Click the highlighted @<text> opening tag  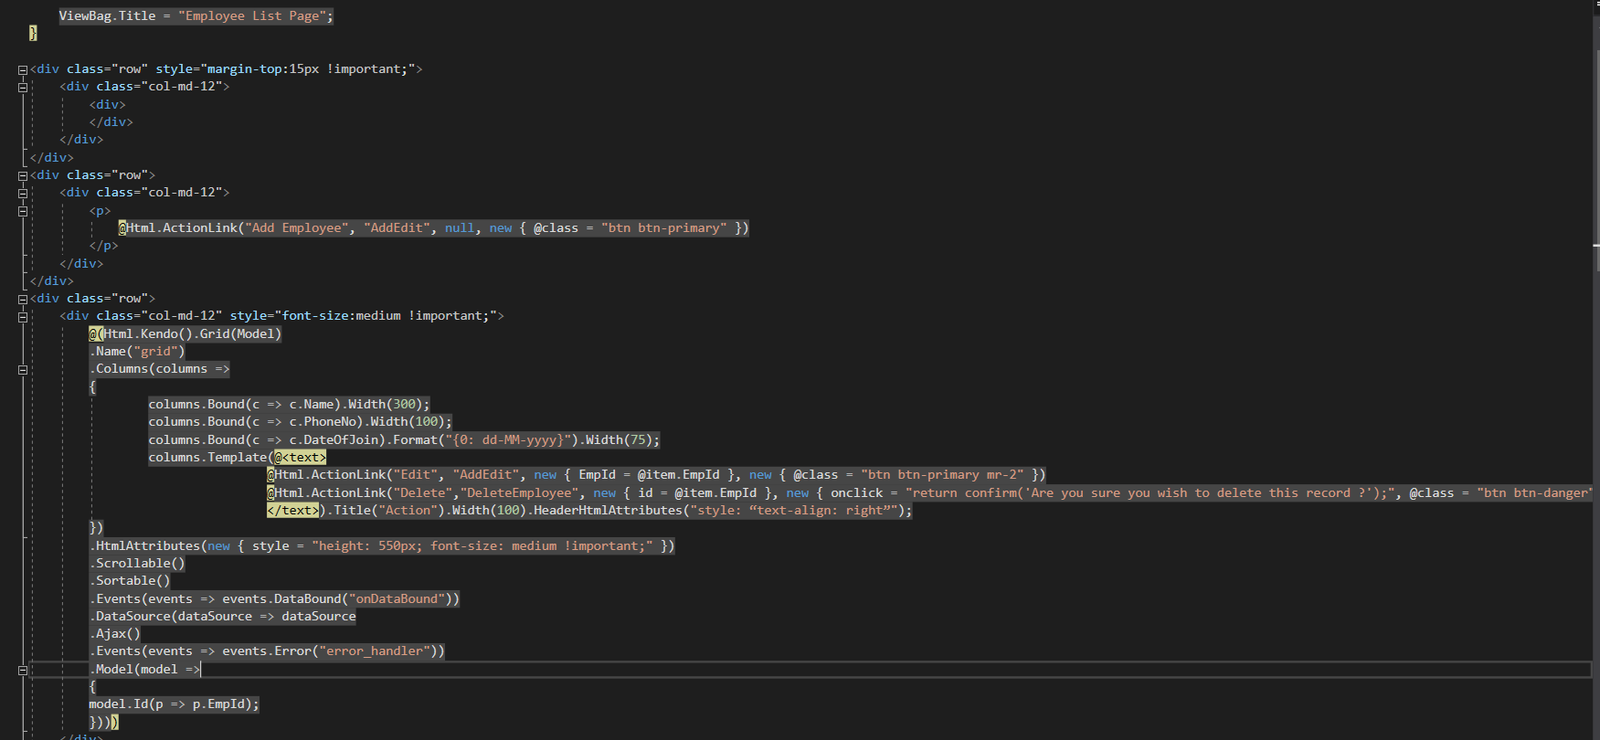click(300, 457)
